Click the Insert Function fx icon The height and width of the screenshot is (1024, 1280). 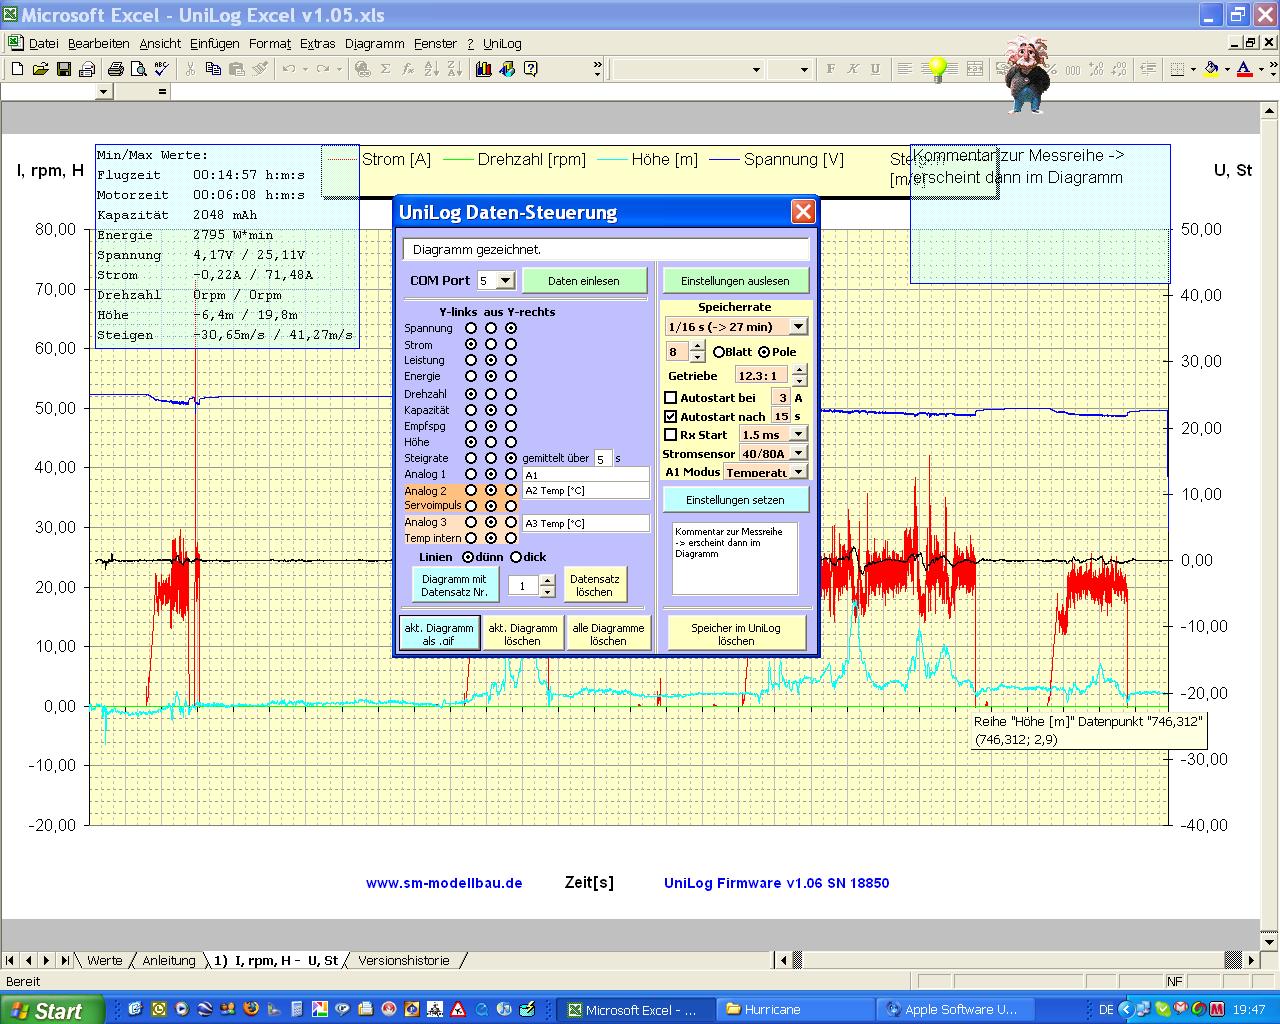coord(408,69)
